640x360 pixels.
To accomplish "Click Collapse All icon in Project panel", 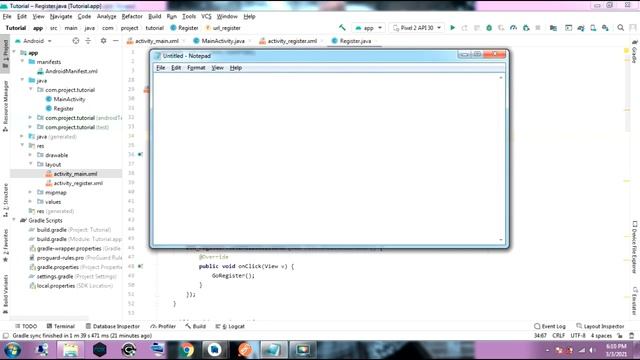I will [x=88, y=41].
